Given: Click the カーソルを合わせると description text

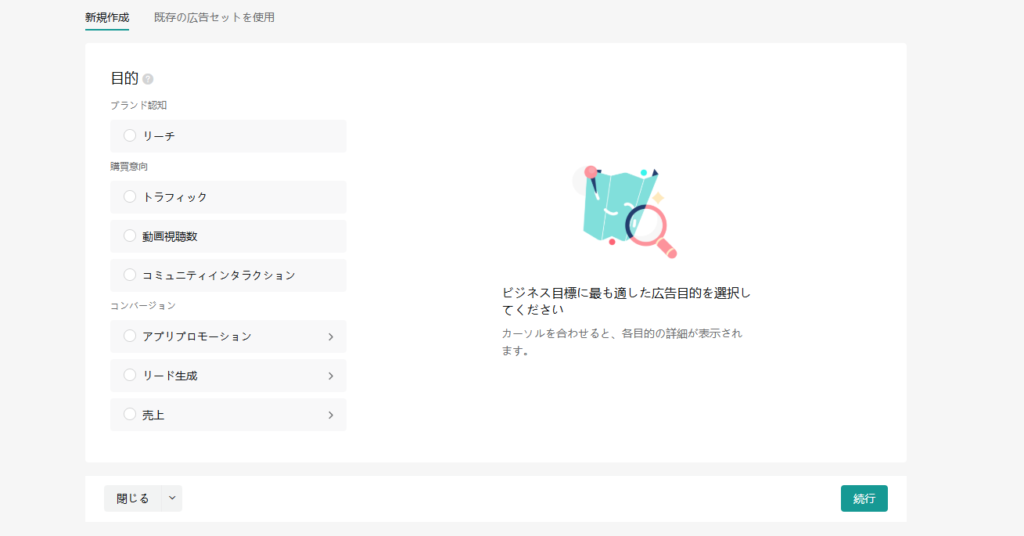Looking at the screenshot, I should coord(622,341).
